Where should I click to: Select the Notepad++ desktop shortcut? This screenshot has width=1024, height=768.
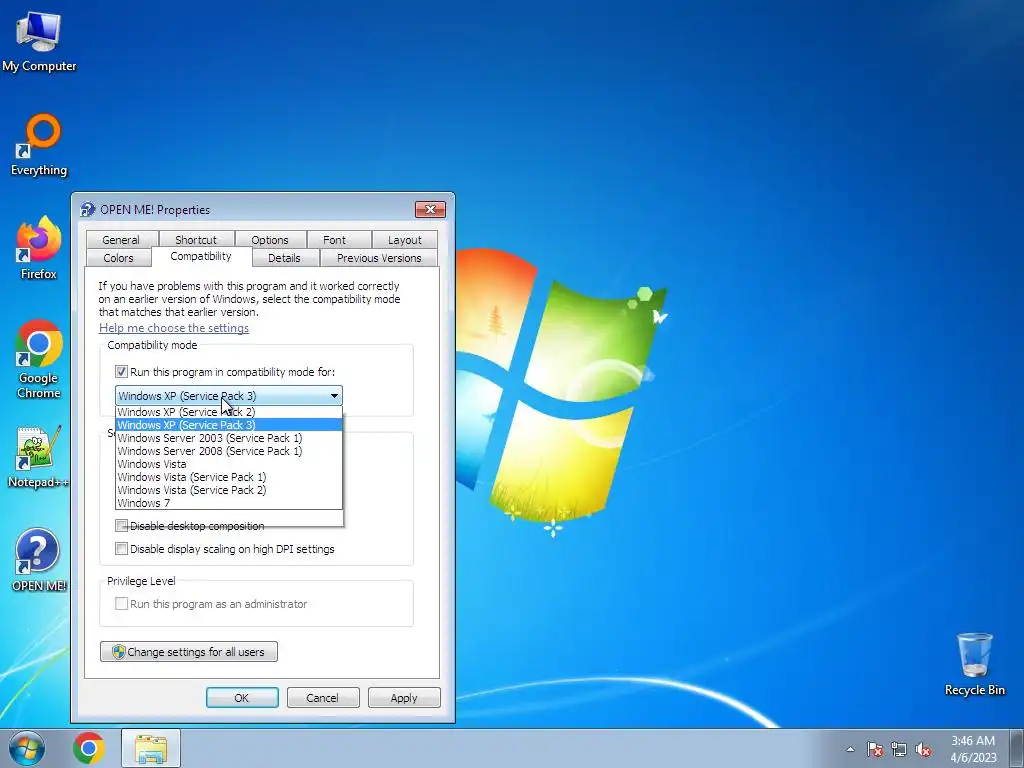pos(39,456)
